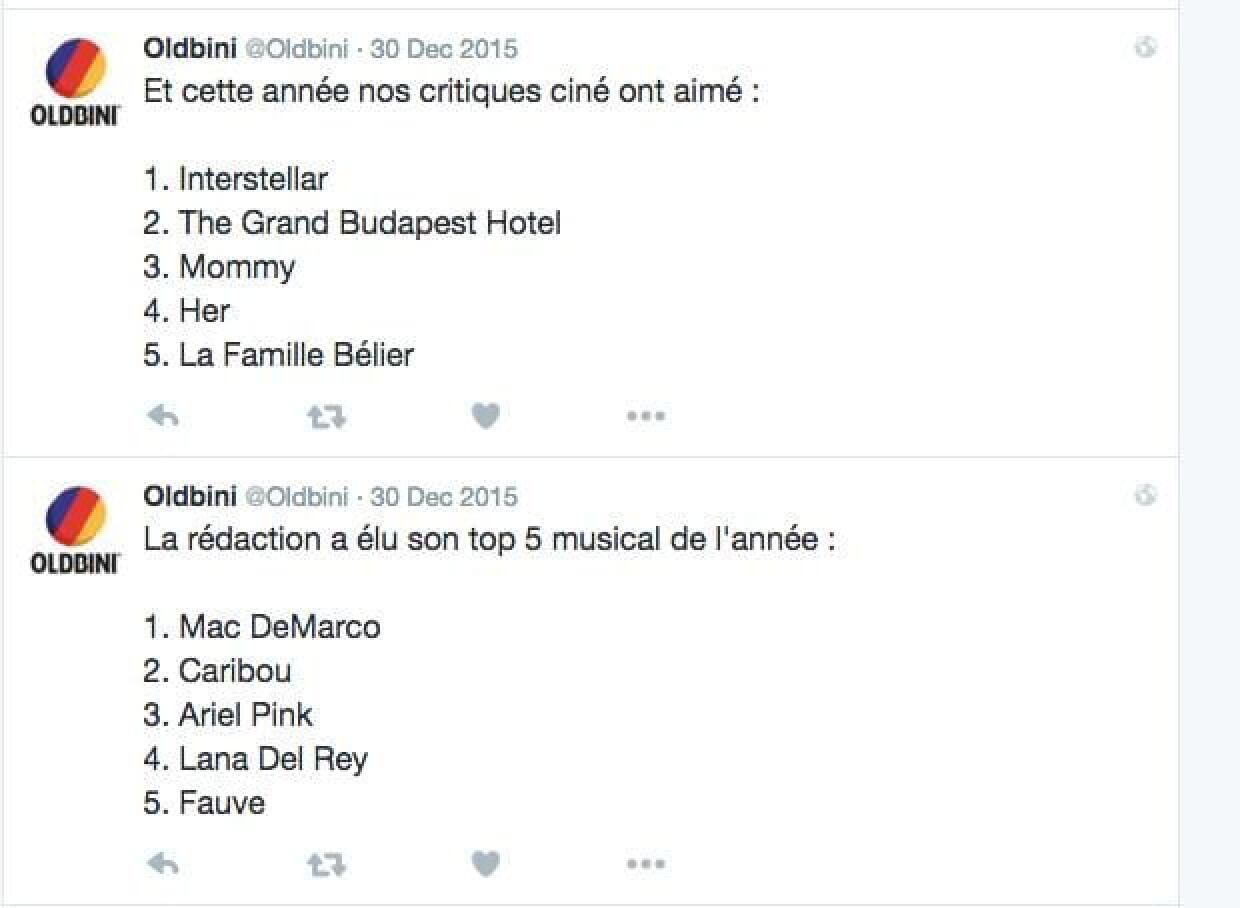The width and height of the screenshot is (1240, 908).
Task: Like the film critics top 5 tweet
Action: (x=485, y=416)
